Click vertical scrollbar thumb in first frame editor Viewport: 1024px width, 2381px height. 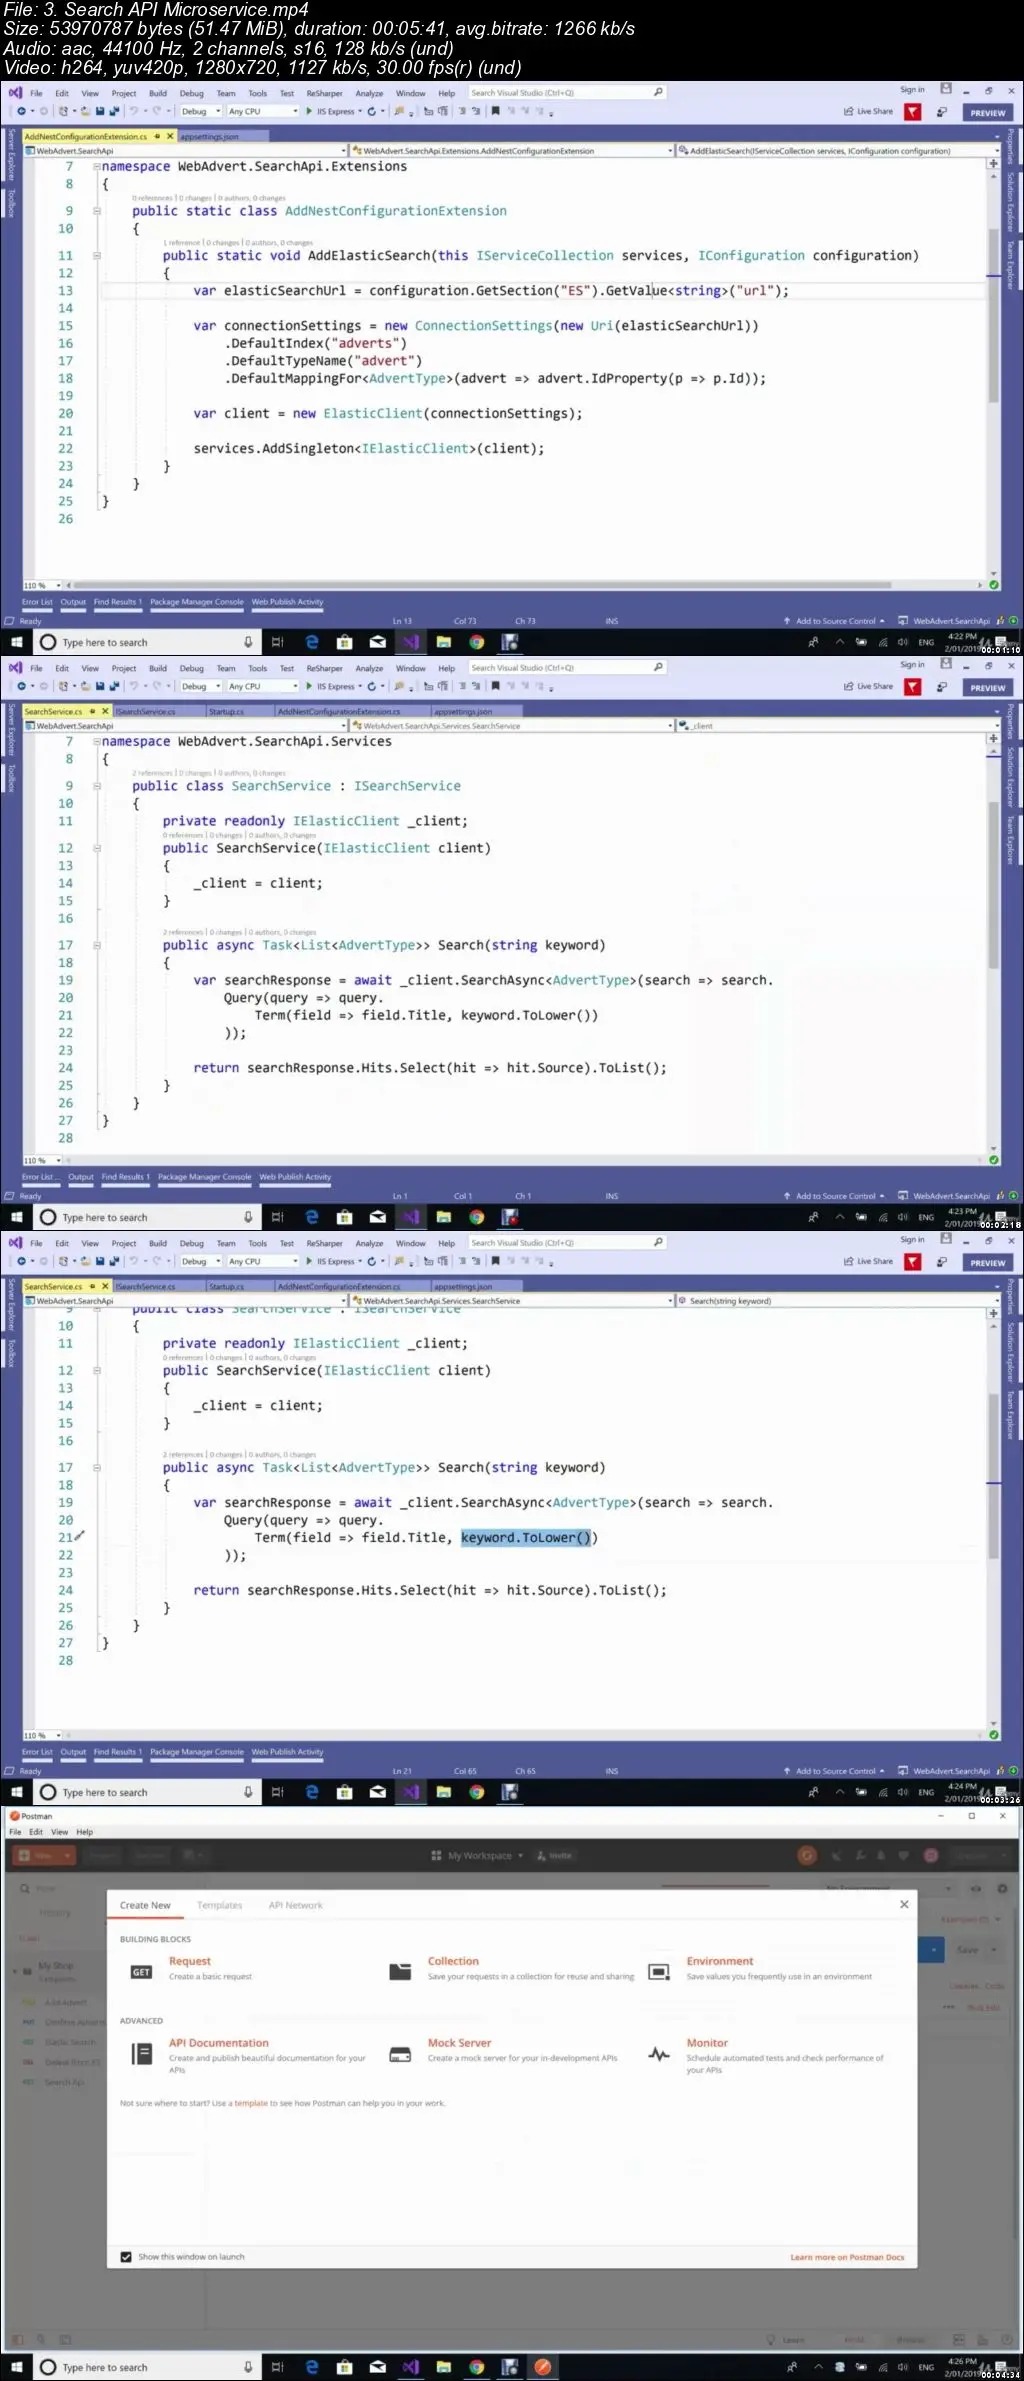[x=994, y=315]
